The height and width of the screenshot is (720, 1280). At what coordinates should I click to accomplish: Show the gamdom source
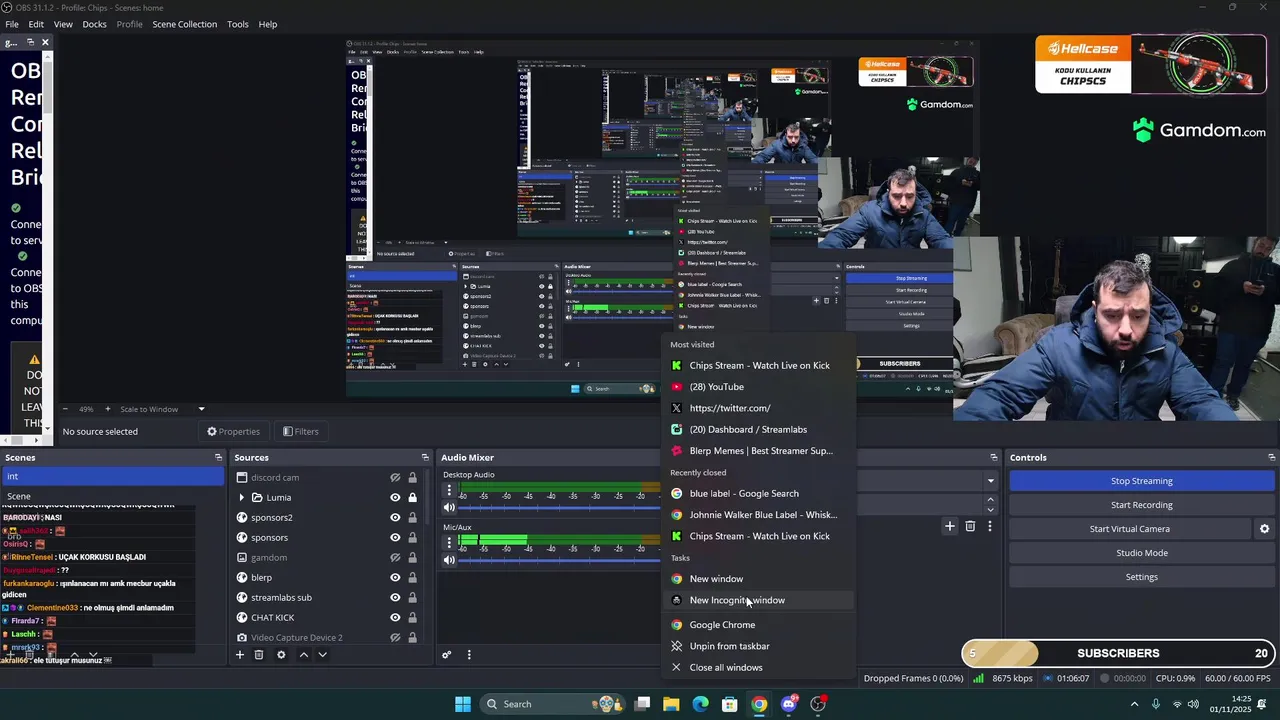point(395,558)
